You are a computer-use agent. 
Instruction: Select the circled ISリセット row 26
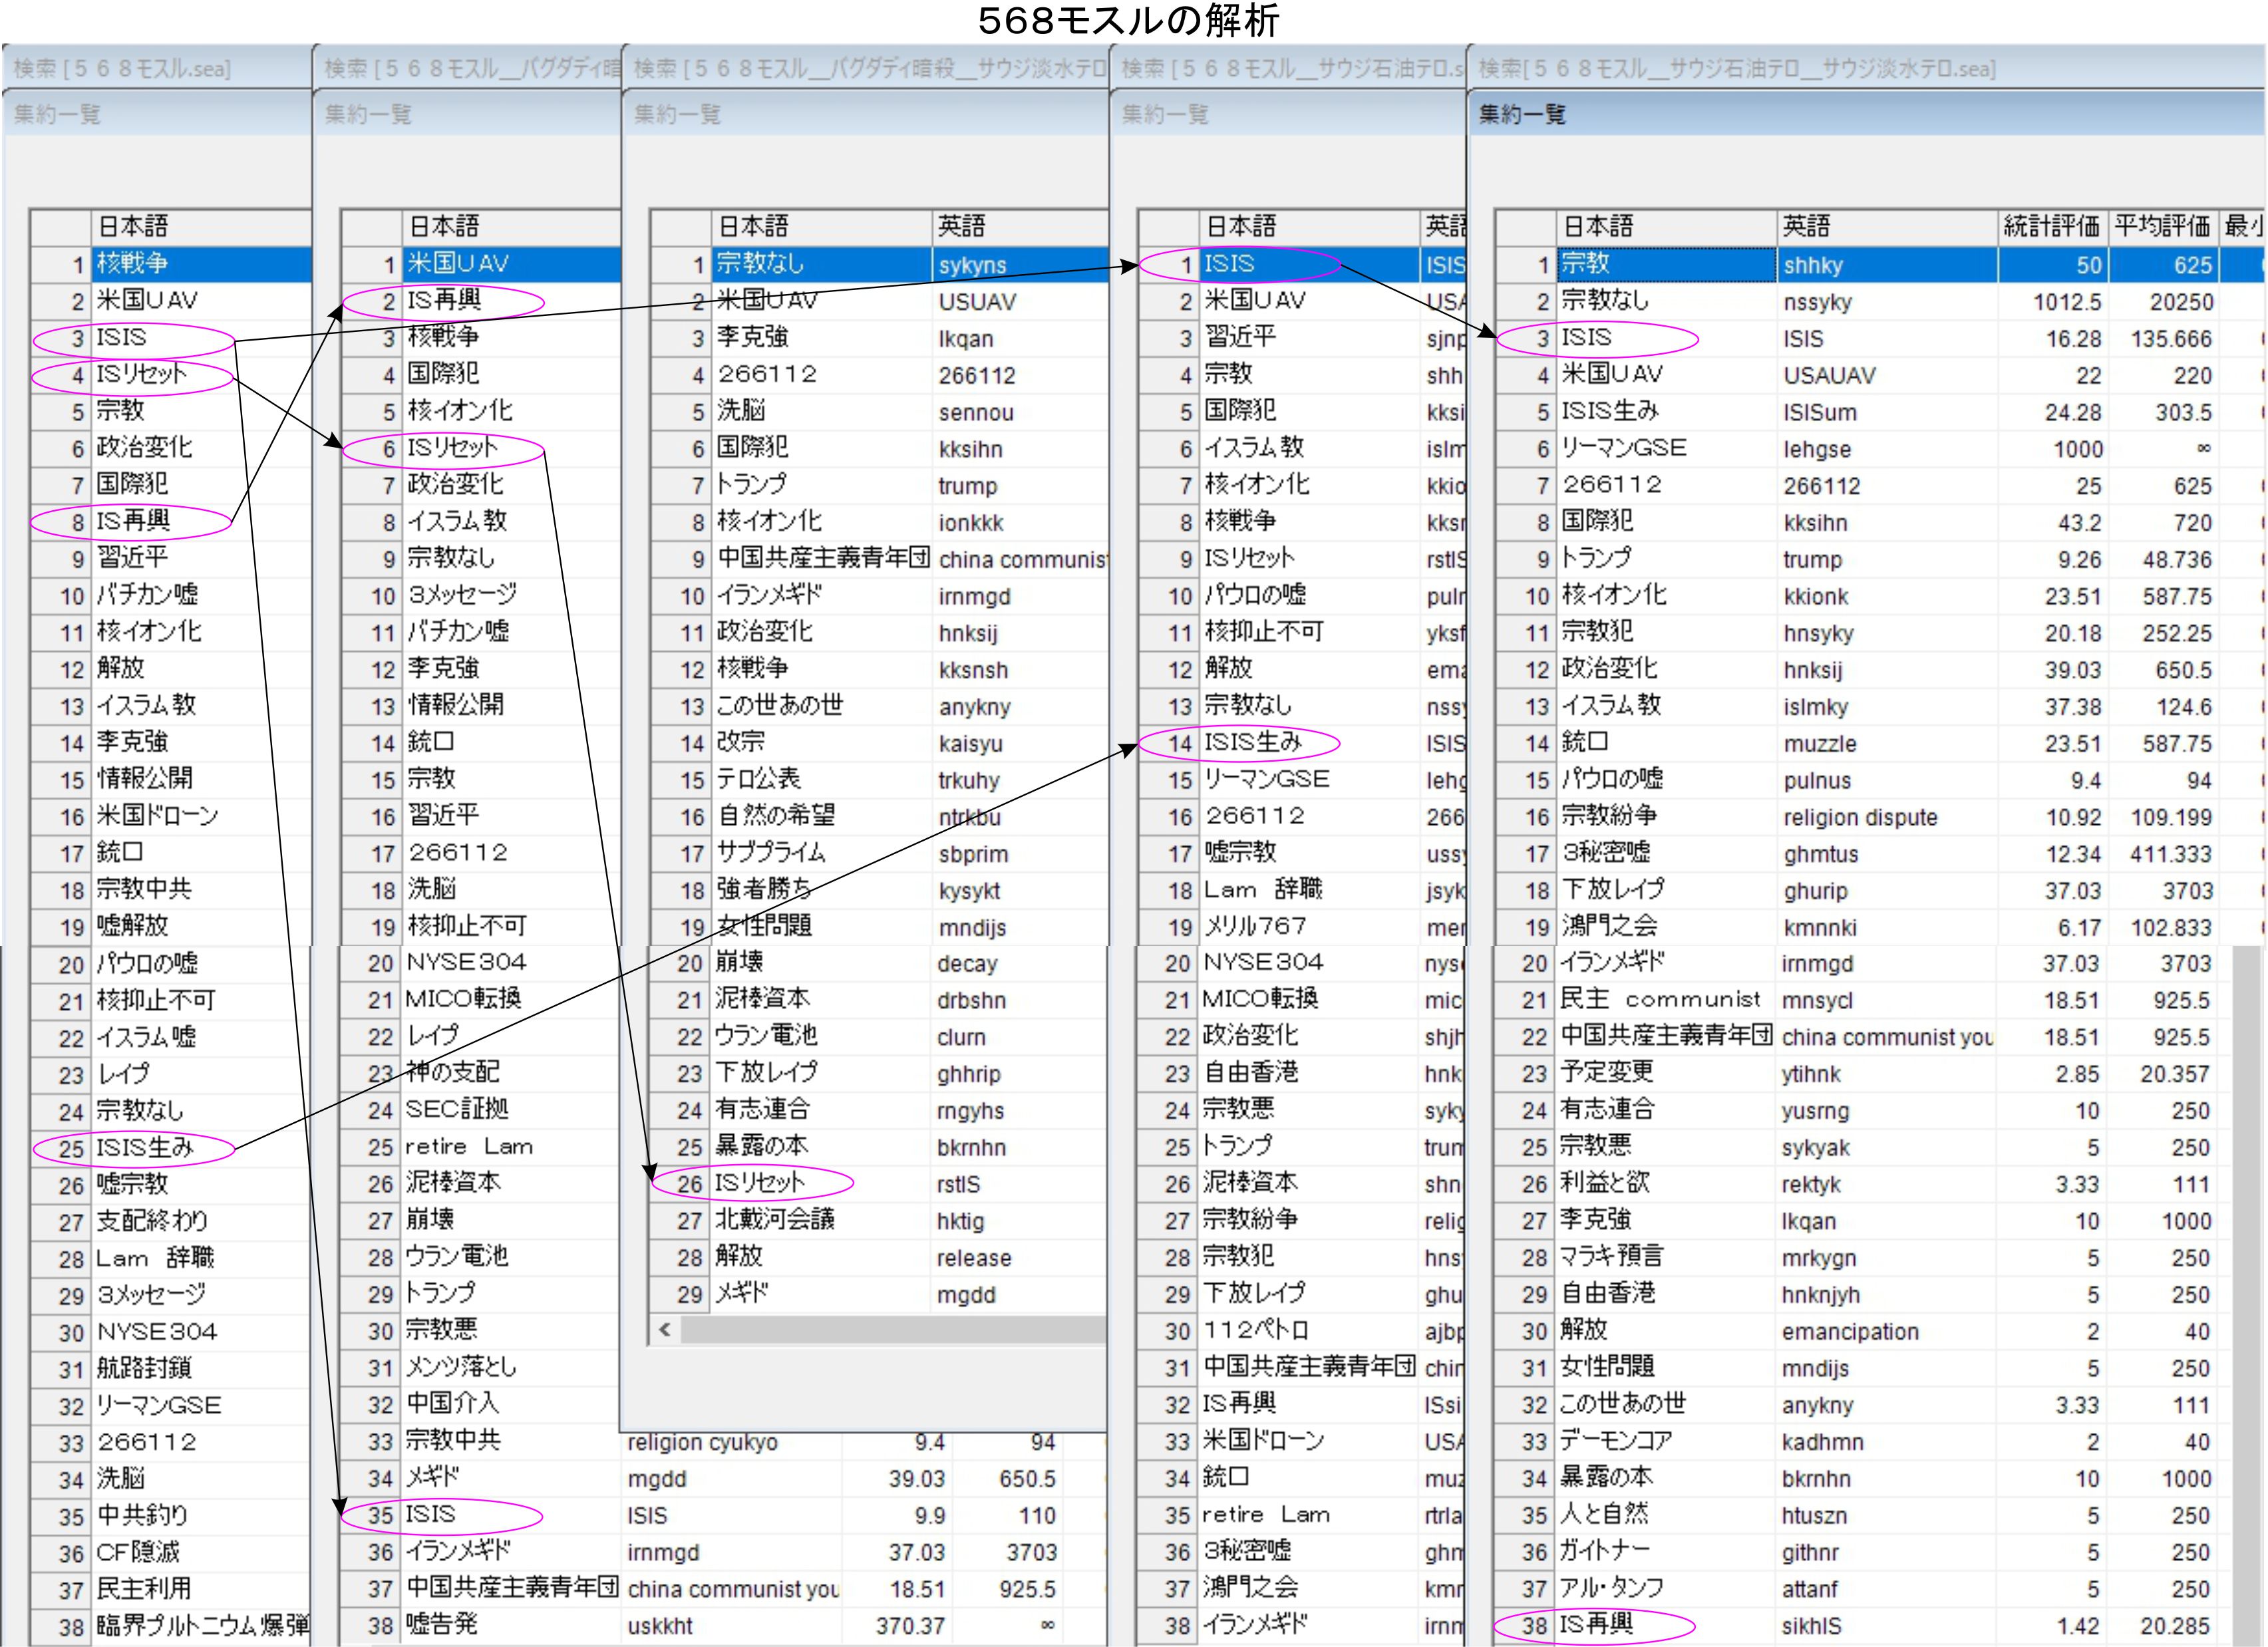tap(760, 1183)
